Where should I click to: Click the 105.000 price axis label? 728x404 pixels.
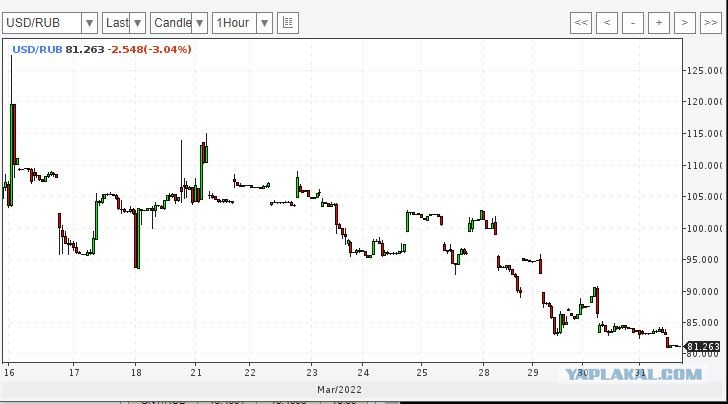tap(704, 196)
